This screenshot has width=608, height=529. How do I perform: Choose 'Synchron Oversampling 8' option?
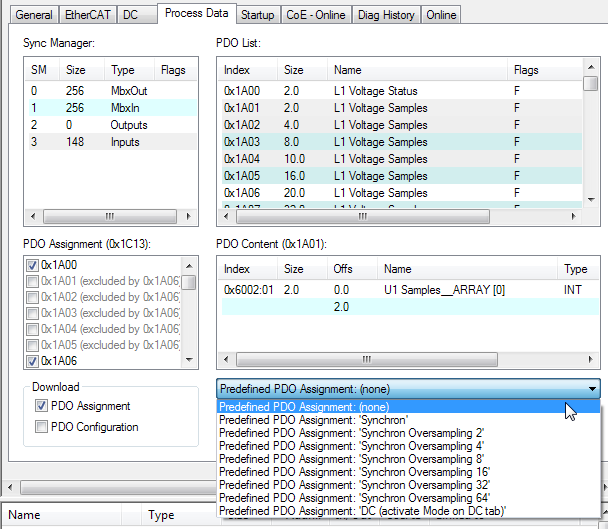[408, 459]
